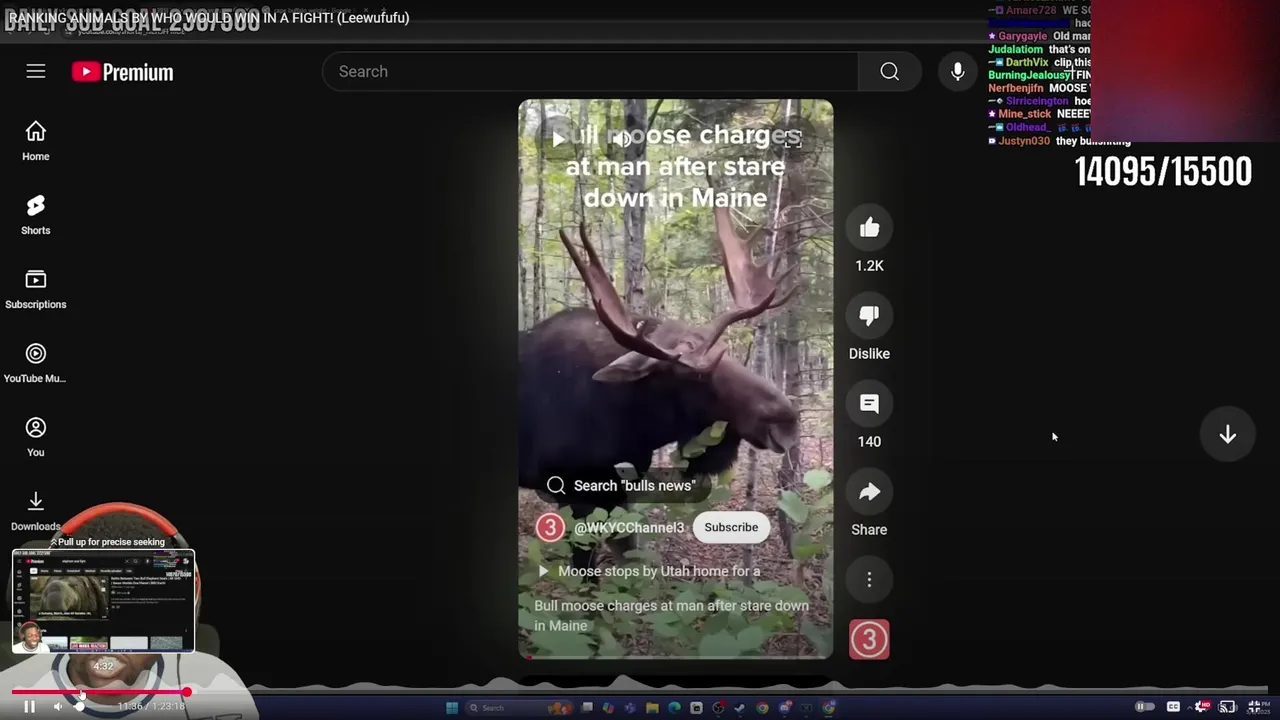This screenshot has height=720, width=1280.
Task: Open the comments showing 140
Action: click(869, 404)
